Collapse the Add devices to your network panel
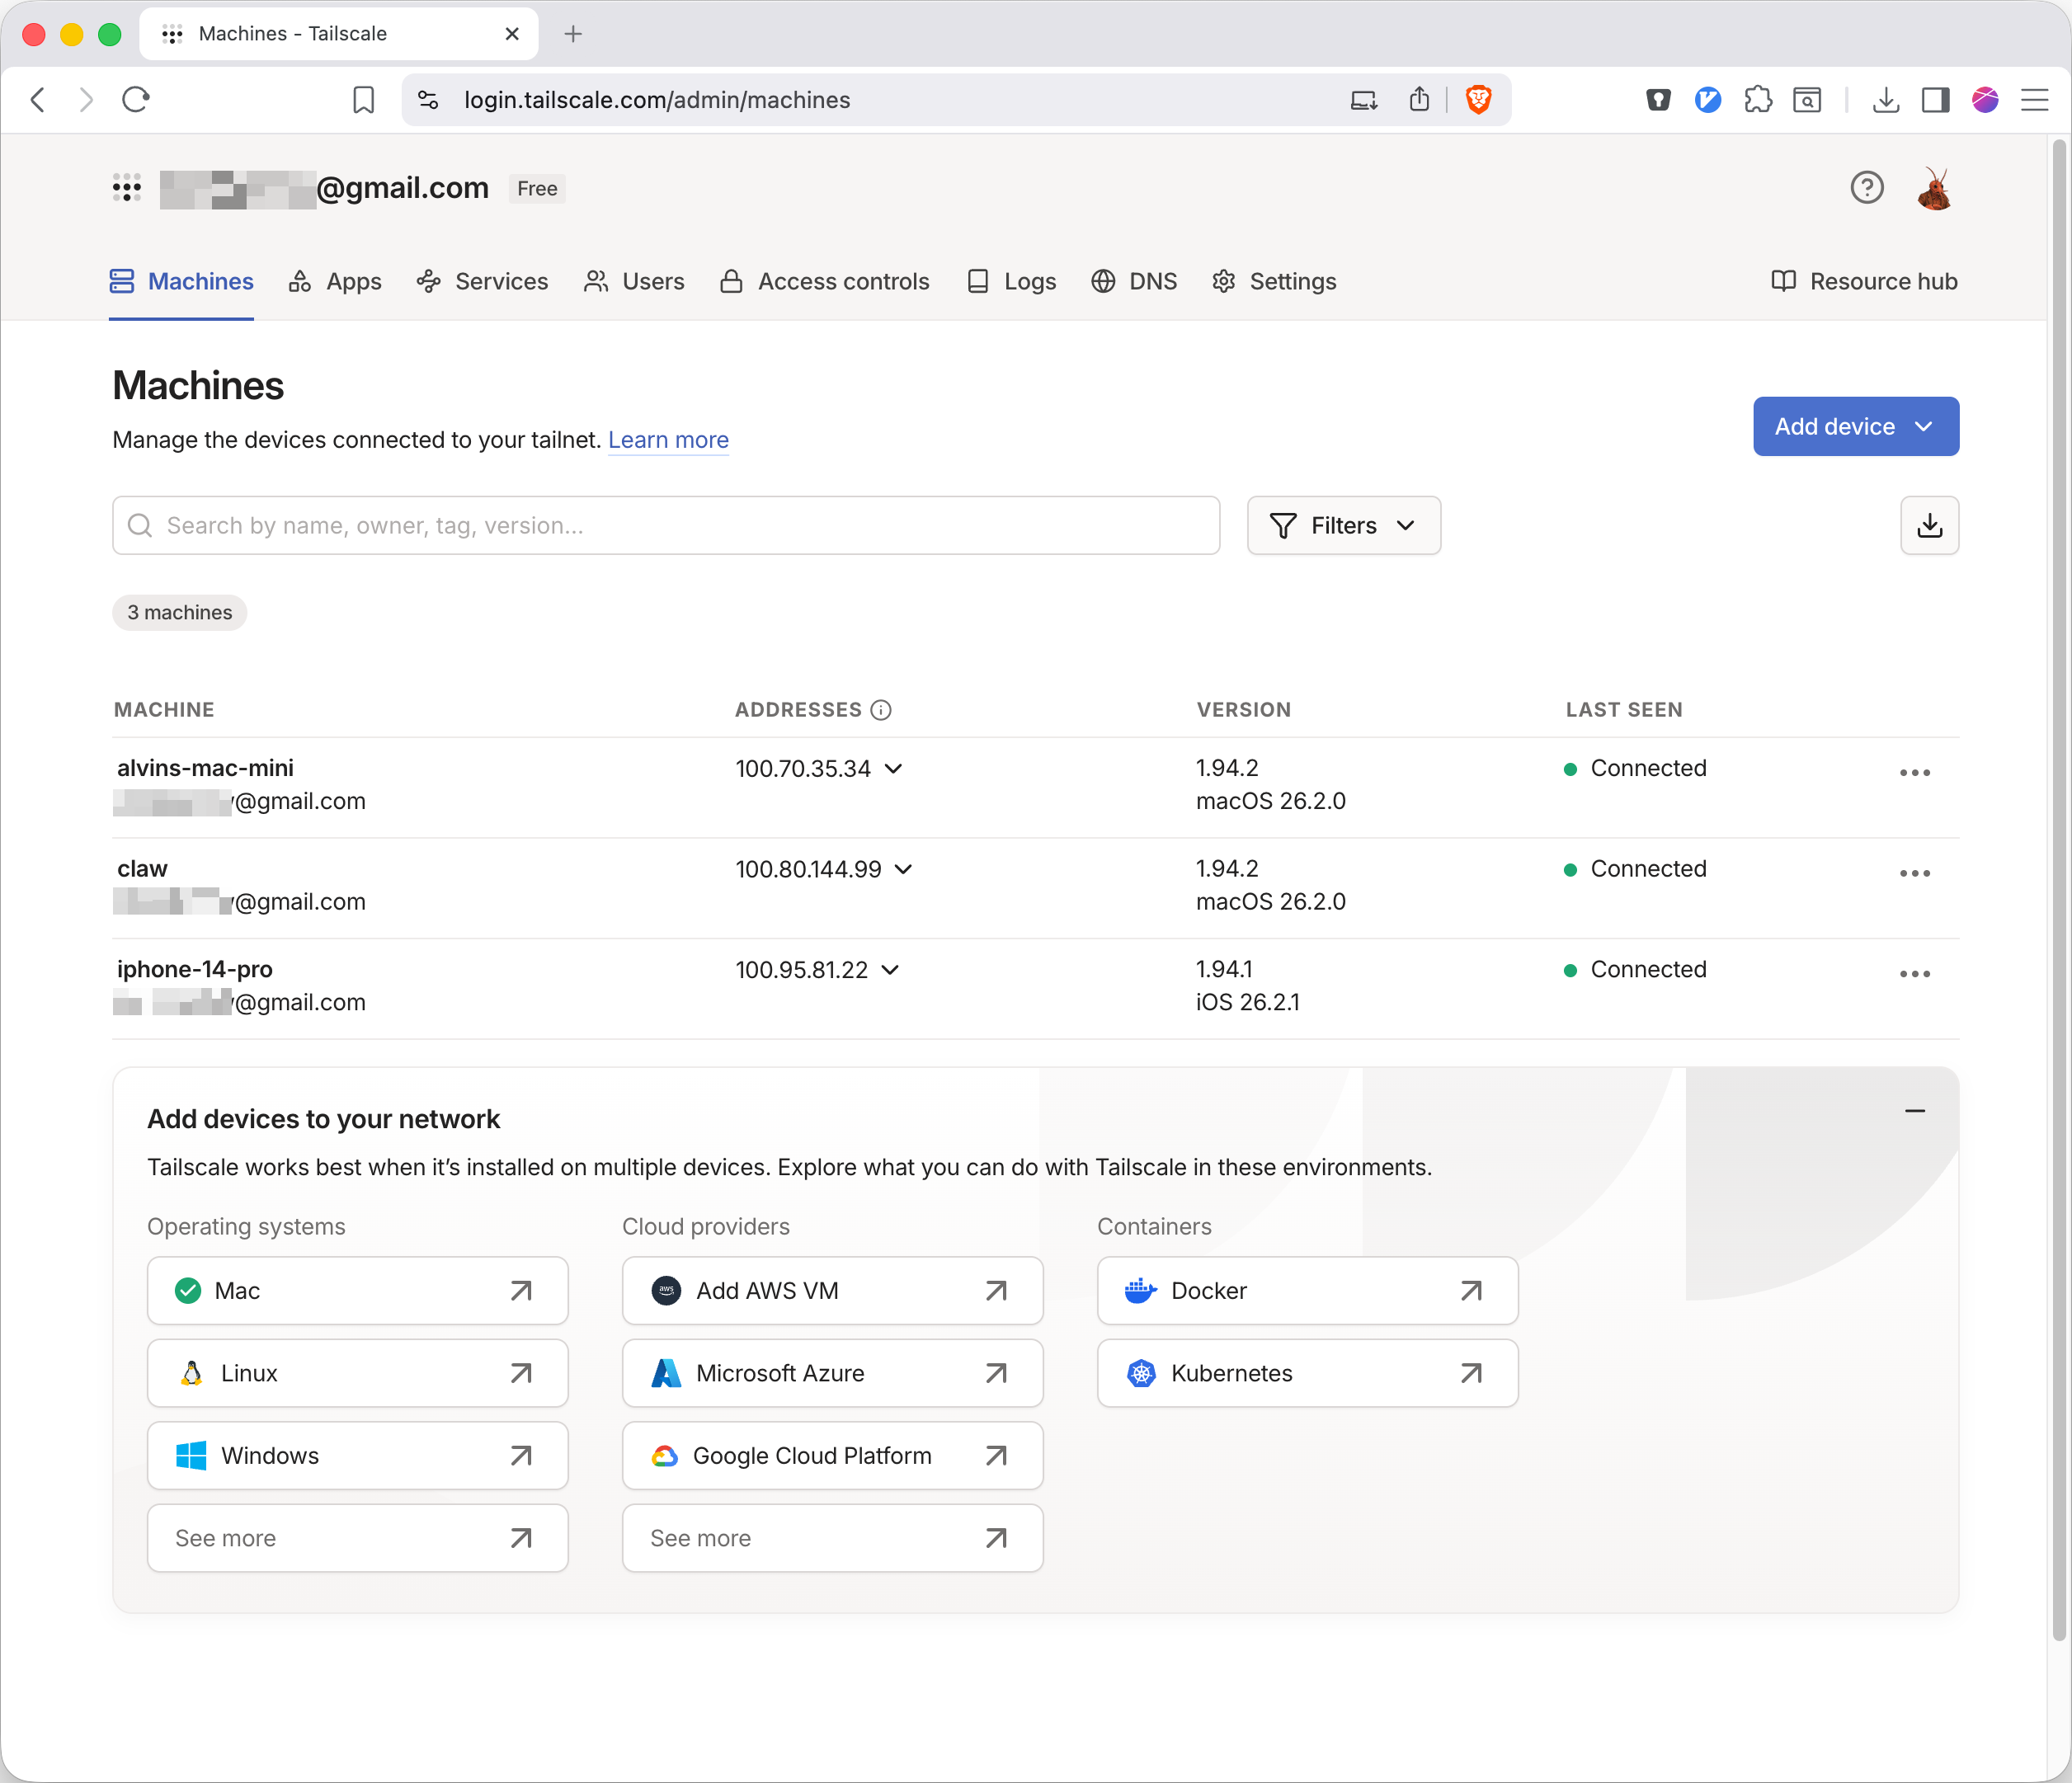 (x=1914, y=1111)
